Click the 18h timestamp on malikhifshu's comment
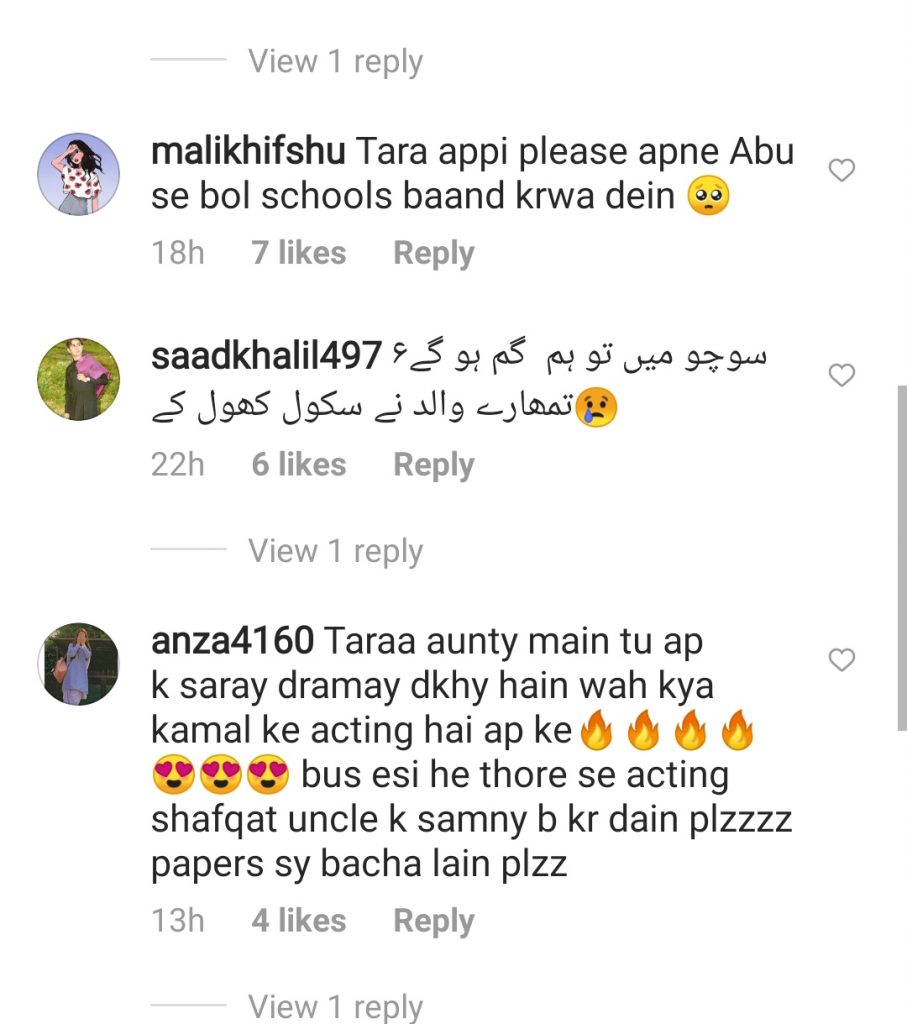The width and height of the screenshot is (907, 1024). click(178, 253)
